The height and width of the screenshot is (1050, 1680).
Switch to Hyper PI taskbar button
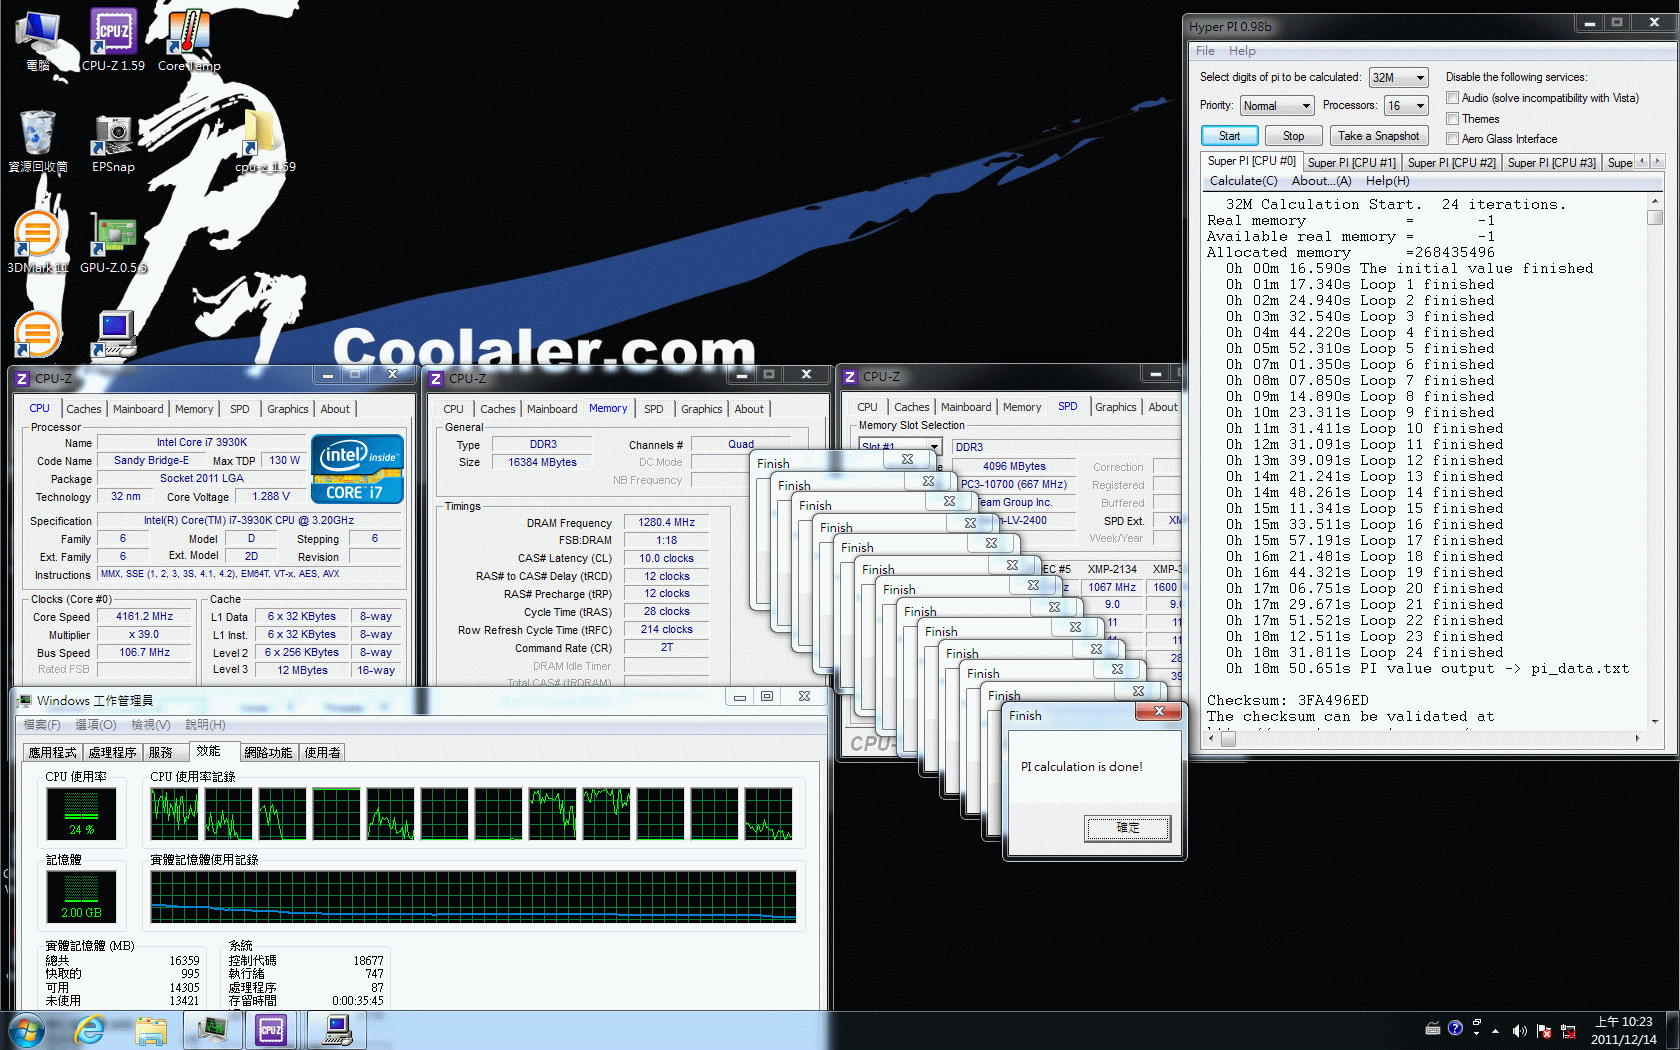pos(337,1030)
